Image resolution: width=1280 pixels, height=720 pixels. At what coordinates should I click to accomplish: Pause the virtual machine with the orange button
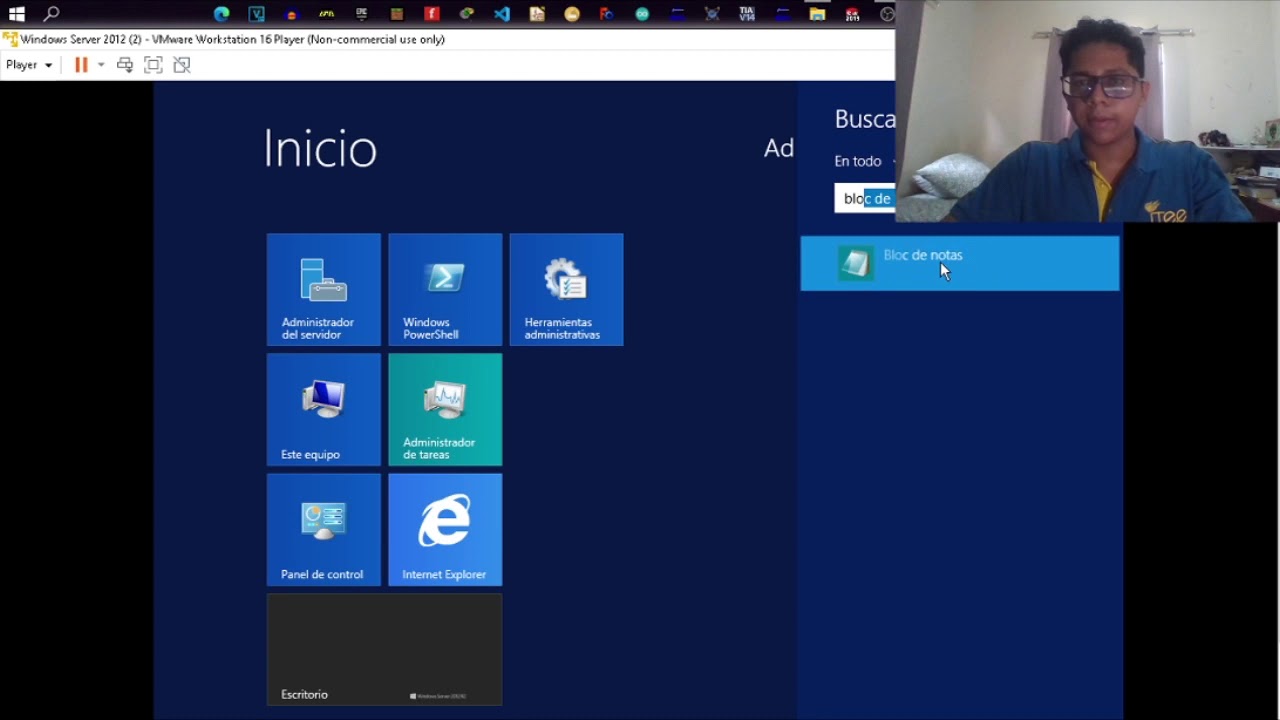[81, 65]
